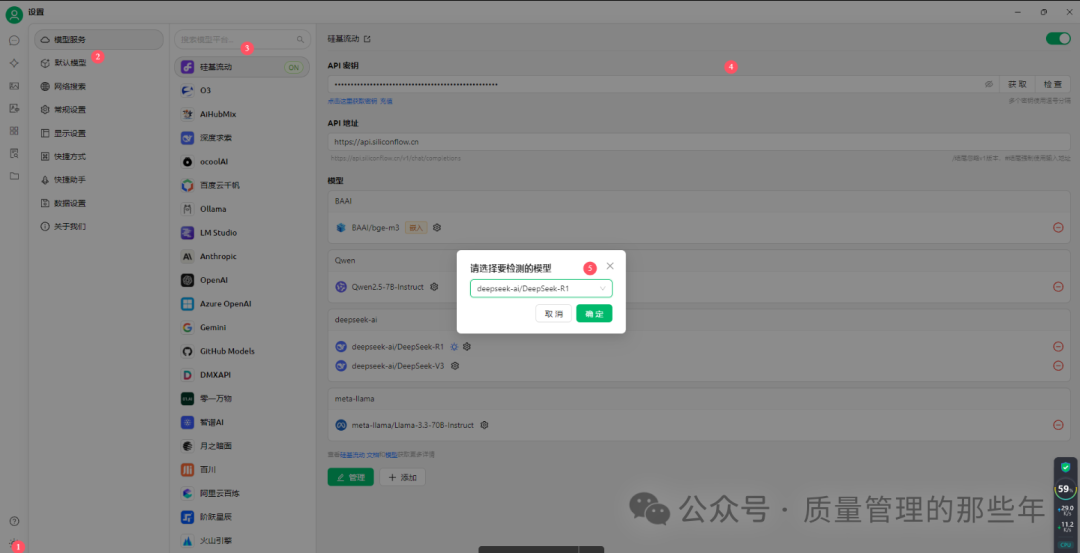
Task: Open the model selection dropdown in dialog
Action: (541, 288)
